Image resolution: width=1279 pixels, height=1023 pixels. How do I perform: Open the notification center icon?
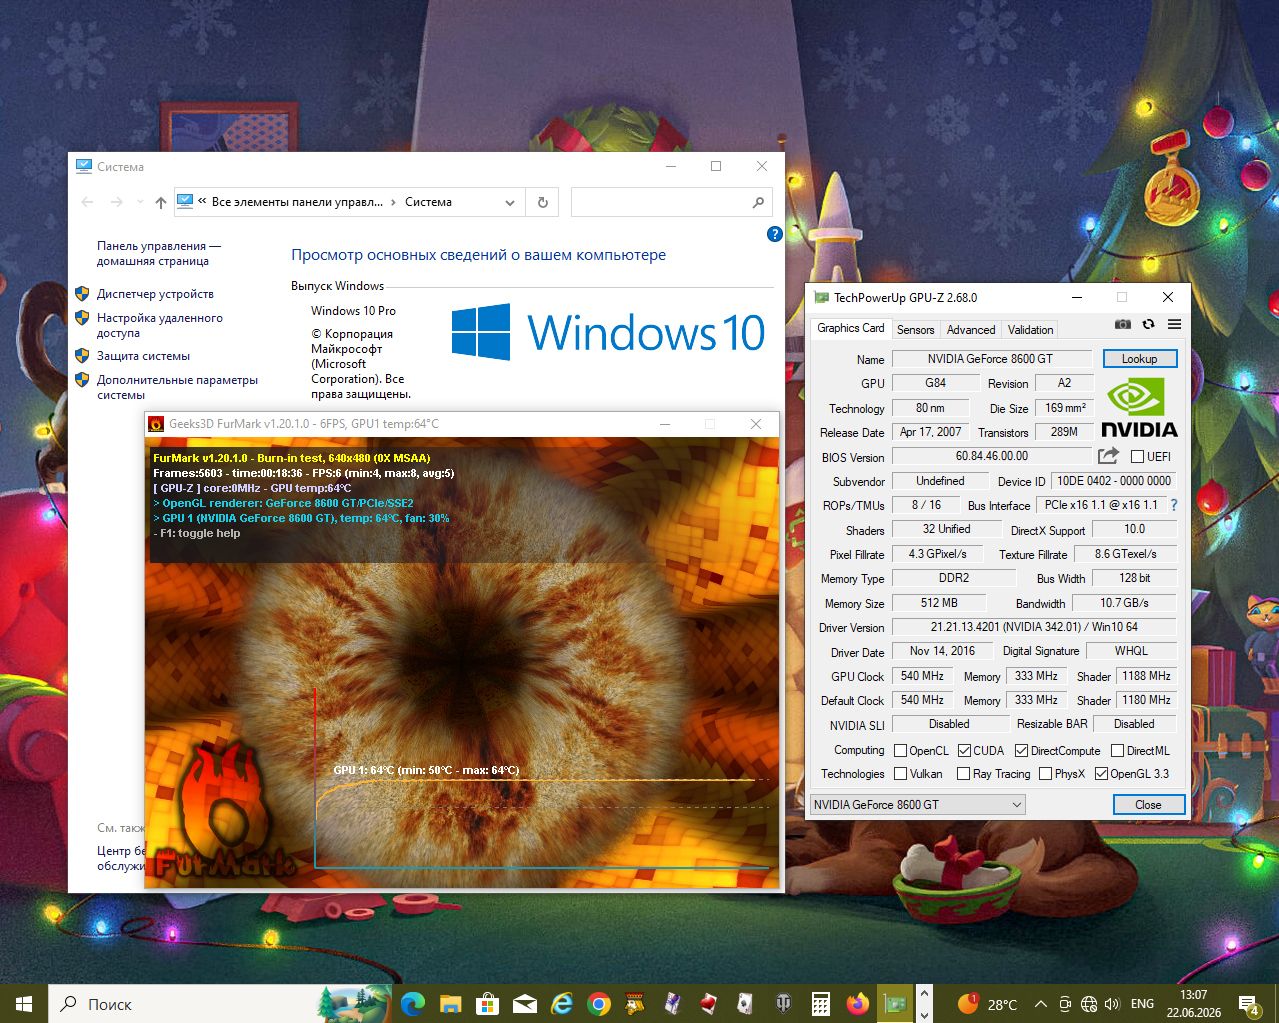click(1248, 1004)
